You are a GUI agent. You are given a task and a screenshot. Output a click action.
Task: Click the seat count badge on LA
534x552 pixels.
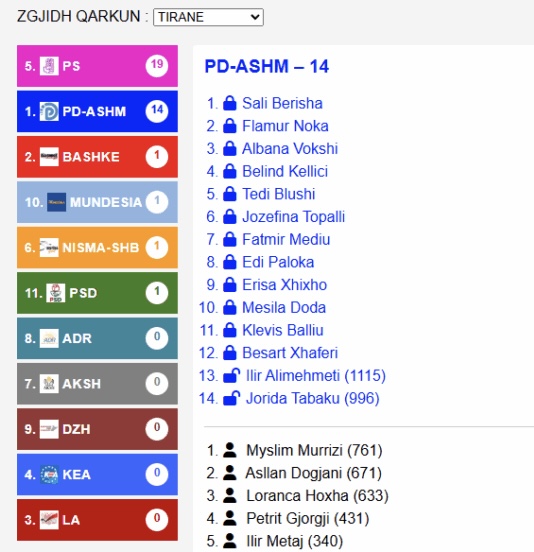tap(157, 519)
